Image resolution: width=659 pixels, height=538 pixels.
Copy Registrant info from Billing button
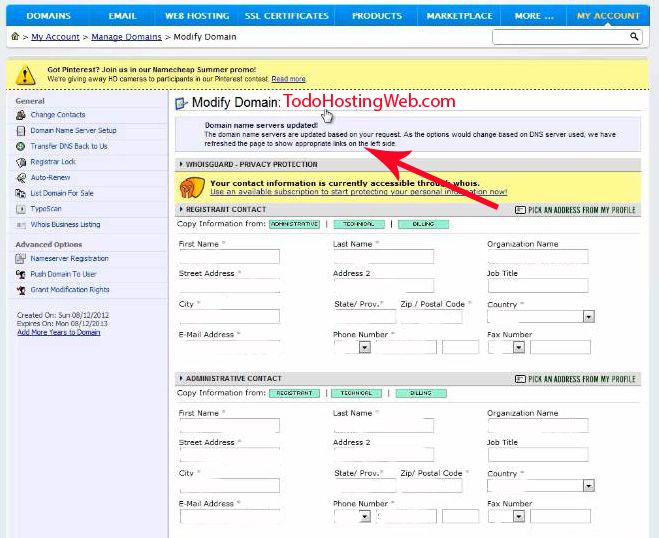423,224
